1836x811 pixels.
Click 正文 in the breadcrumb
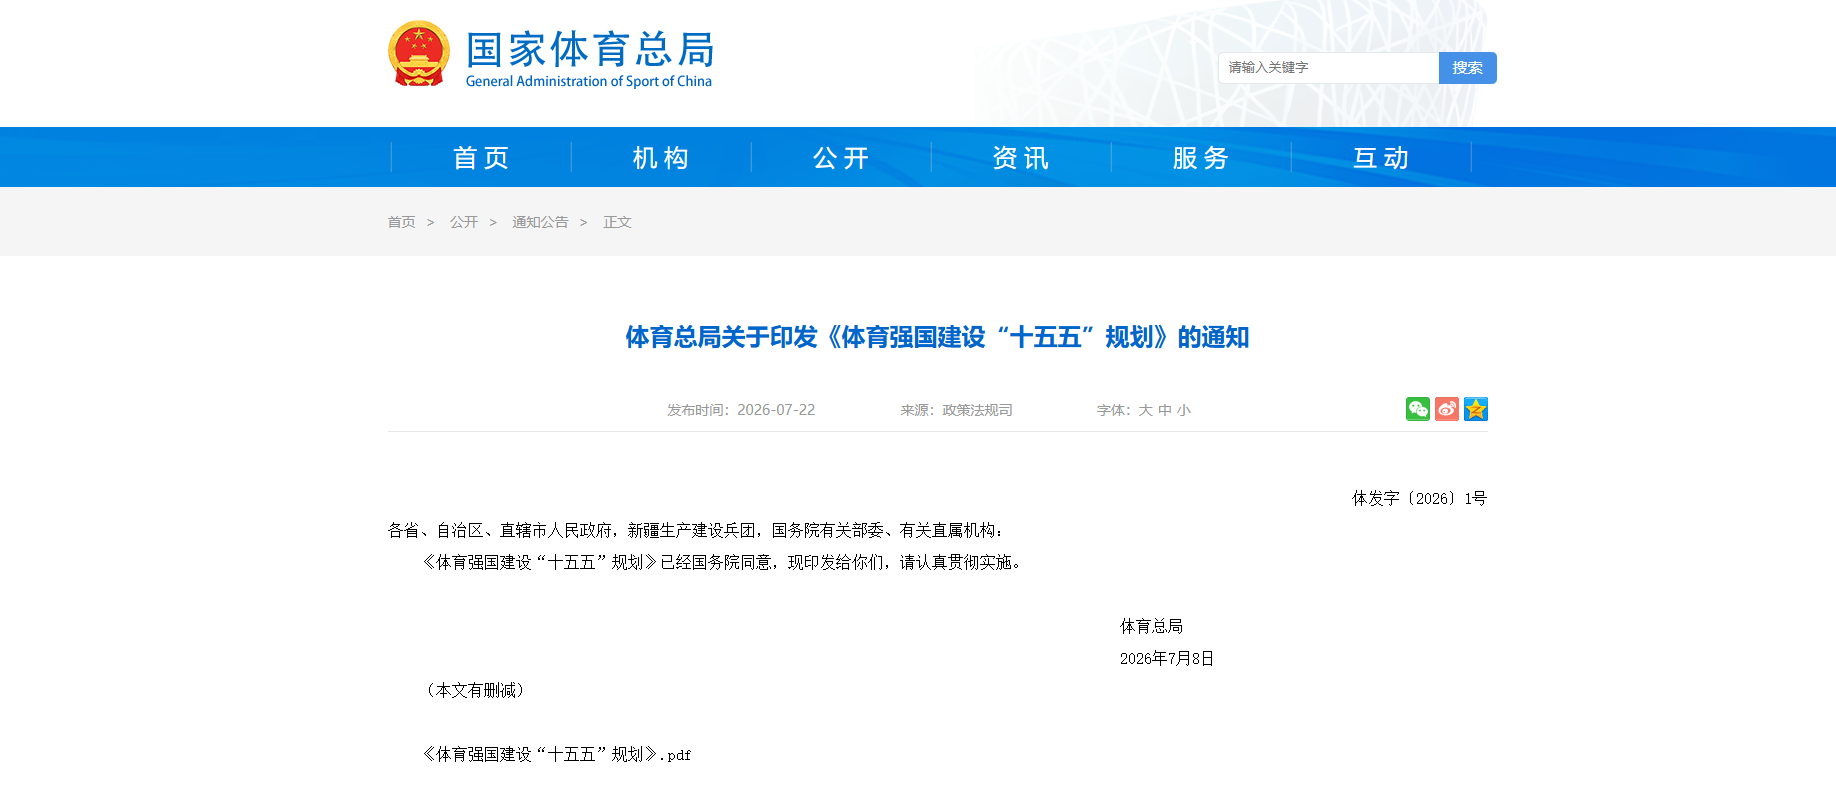point(617,222)
